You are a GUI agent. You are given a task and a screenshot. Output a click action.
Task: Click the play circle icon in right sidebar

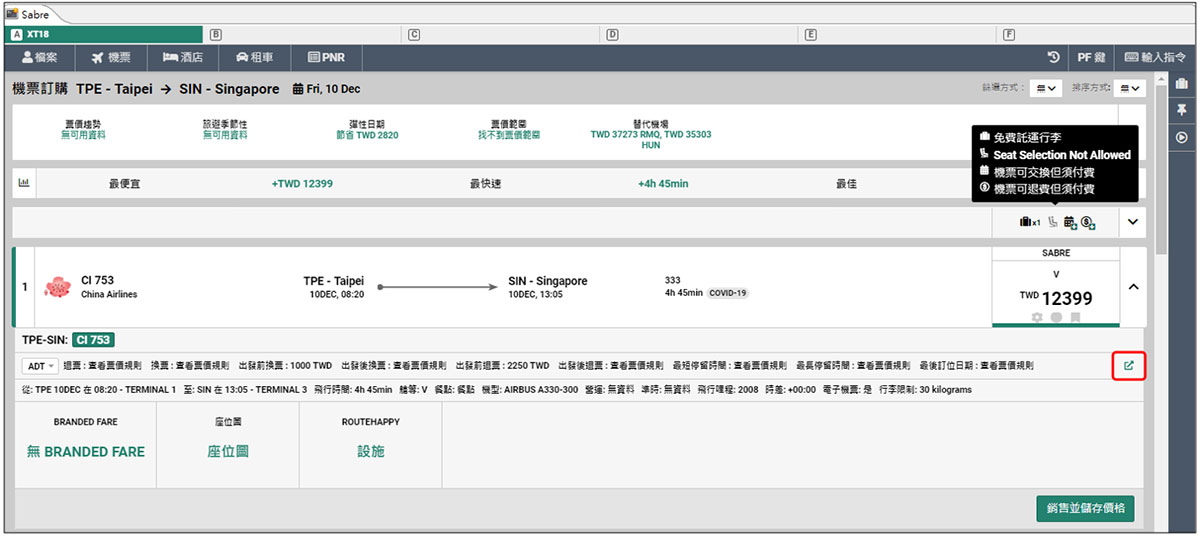[1182, 138]
